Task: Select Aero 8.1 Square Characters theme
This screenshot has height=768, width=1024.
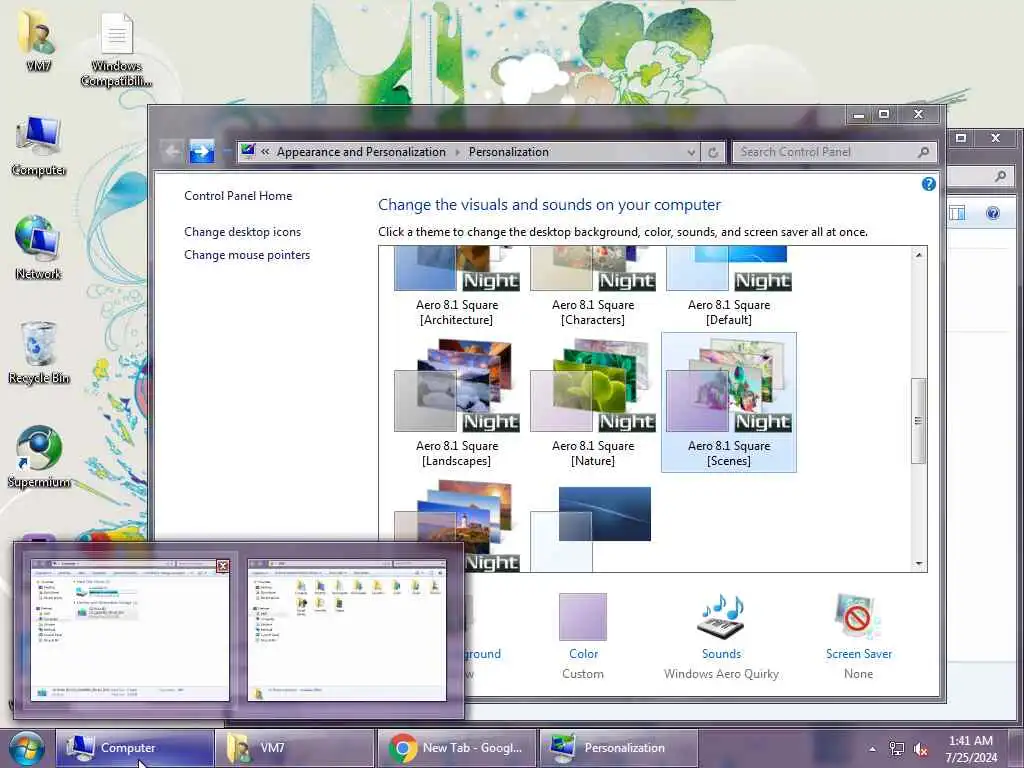Action: tap(593, 287)
